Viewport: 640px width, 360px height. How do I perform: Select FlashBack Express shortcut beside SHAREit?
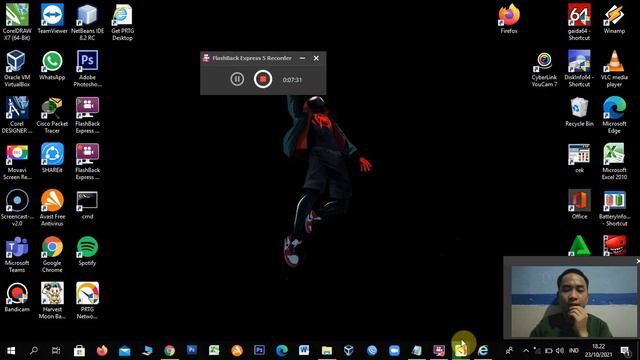tap(87, 162)
